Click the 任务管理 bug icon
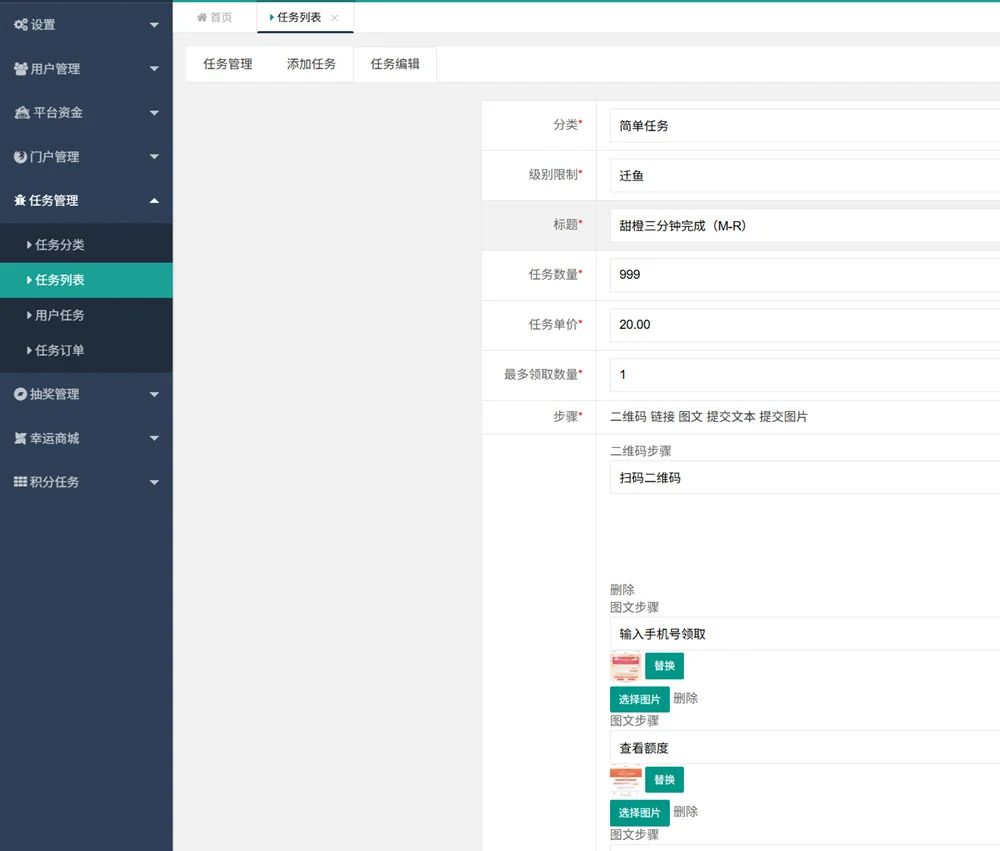The height and width of the screenshot is (851, 1000). click(20, 200)
